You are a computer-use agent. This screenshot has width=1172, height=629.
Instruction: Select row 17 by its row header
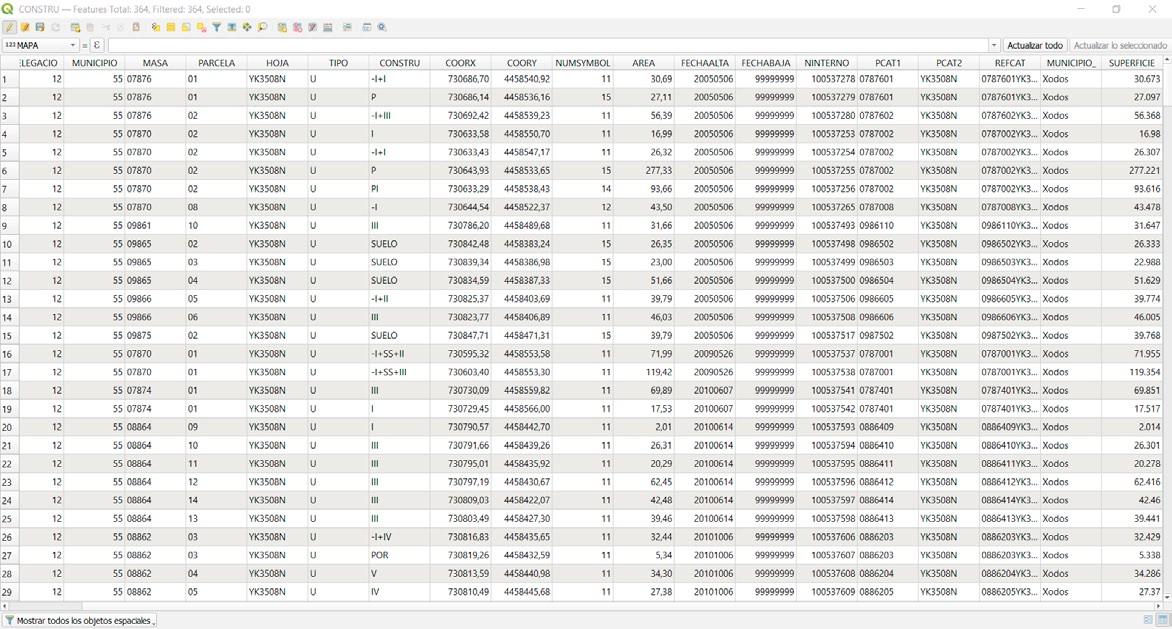(x=9, y=373)
